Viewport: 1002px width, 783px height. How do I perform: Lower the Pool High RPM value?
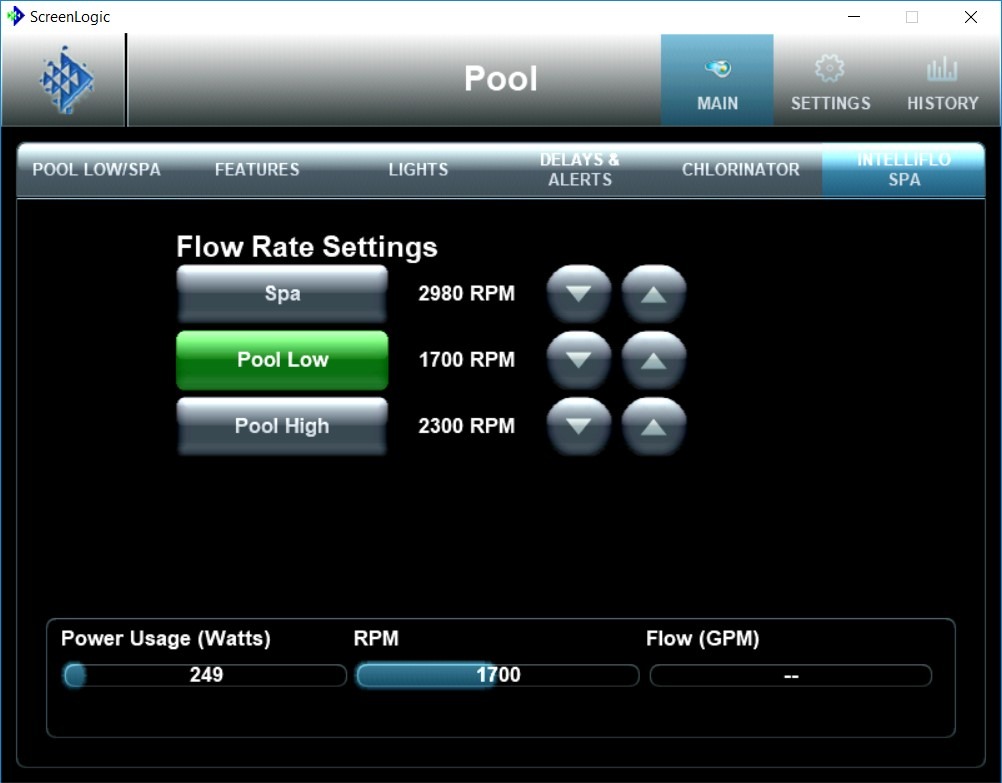pos(578,426)
